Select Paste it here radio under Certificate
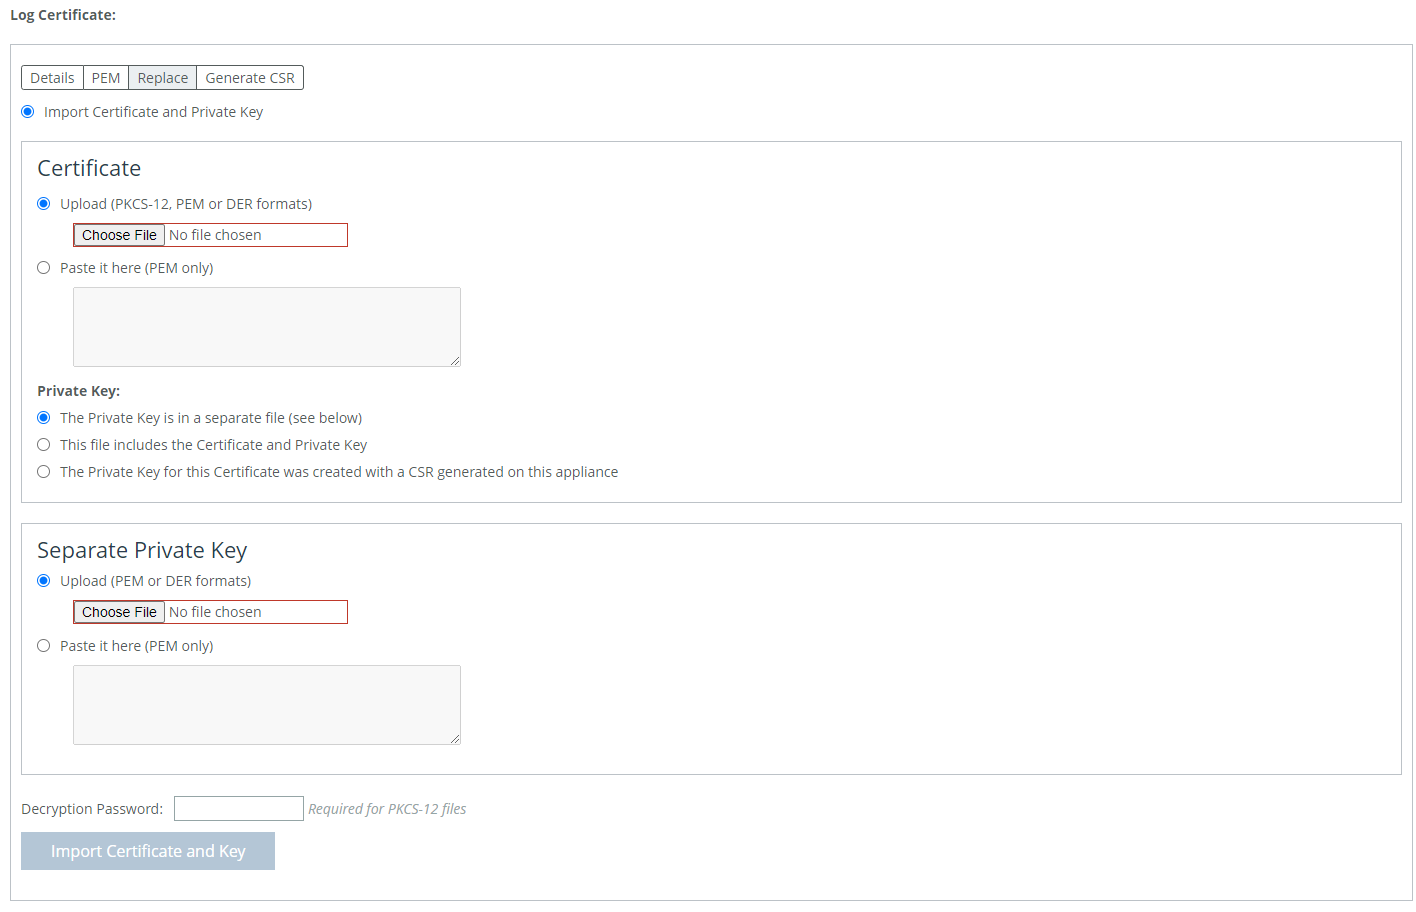The width and height of the screenshot is (1416, 912). tap(44, 268)
